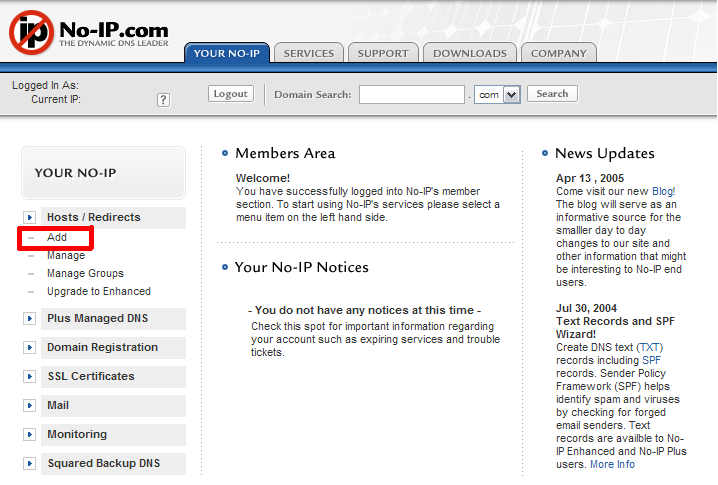Click the domain Search button

coord(552,94)
